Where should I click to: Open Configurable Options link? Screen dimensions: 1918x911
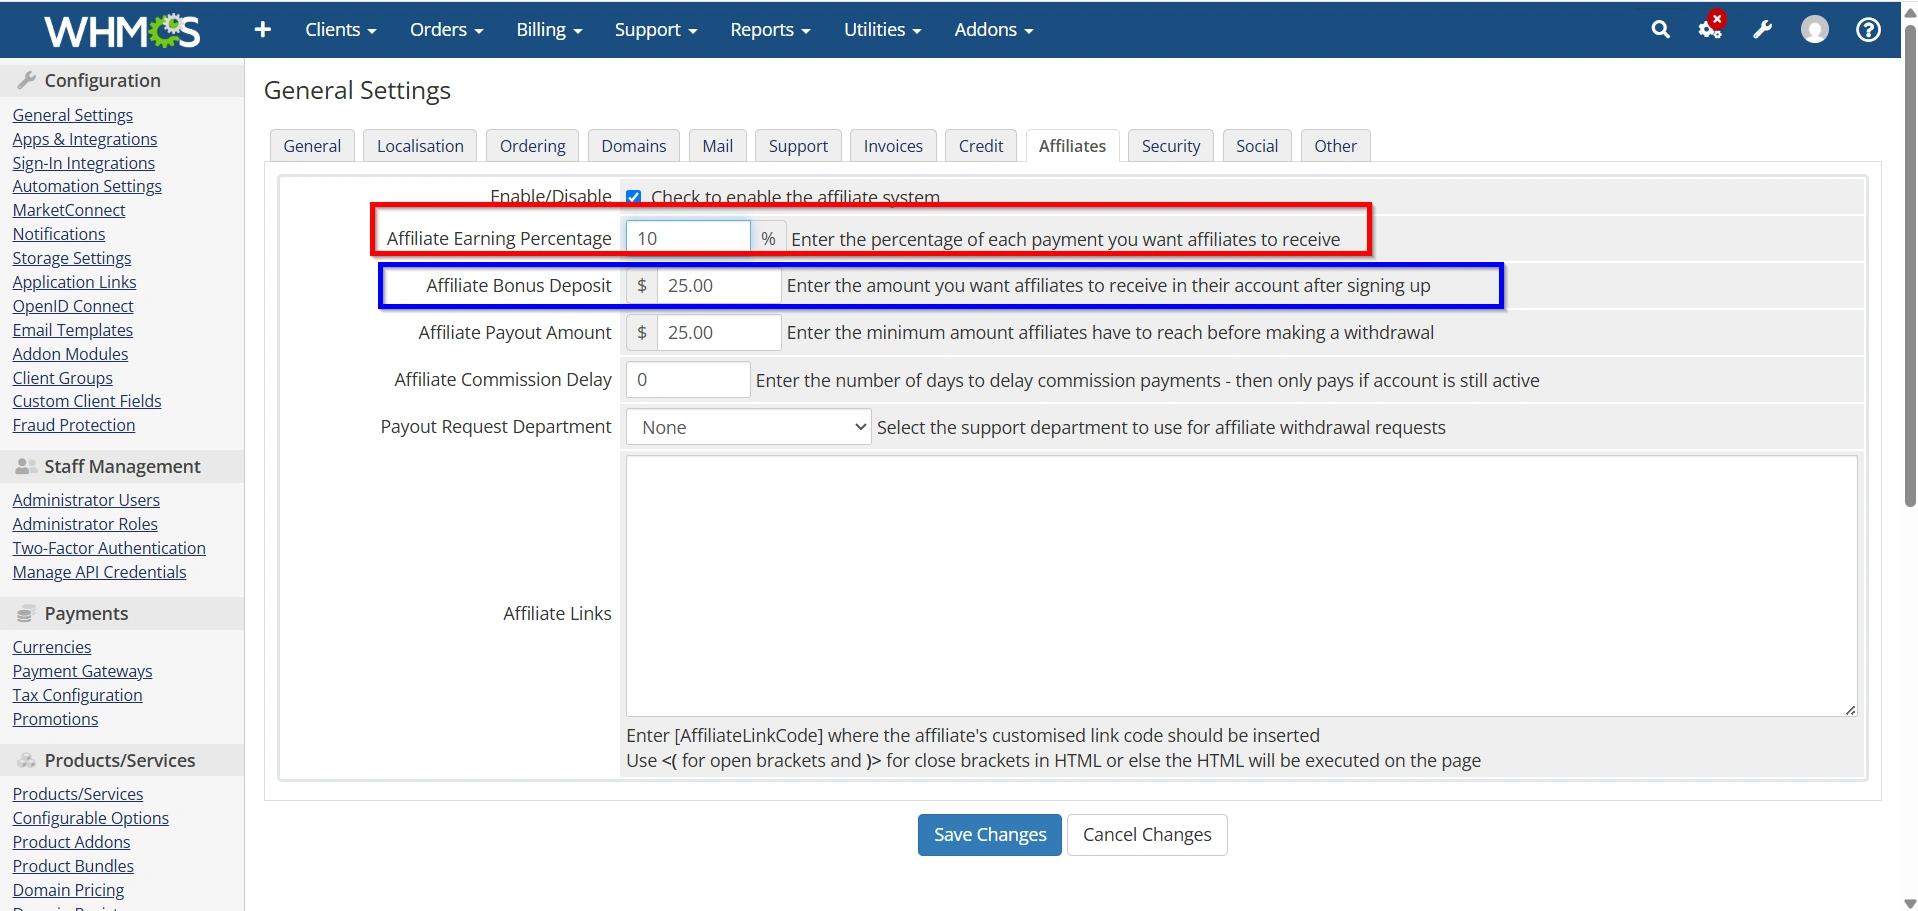(91, 818)
